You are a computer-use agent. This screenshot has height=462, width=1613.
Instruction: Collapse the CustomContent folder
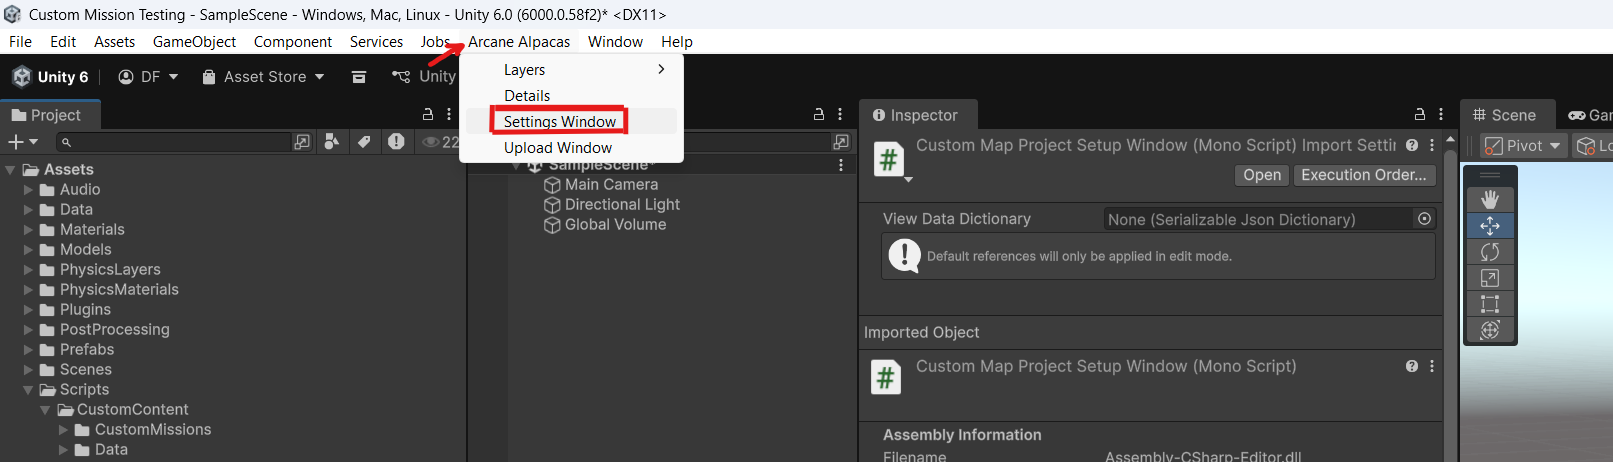click(x=45, y=410)
